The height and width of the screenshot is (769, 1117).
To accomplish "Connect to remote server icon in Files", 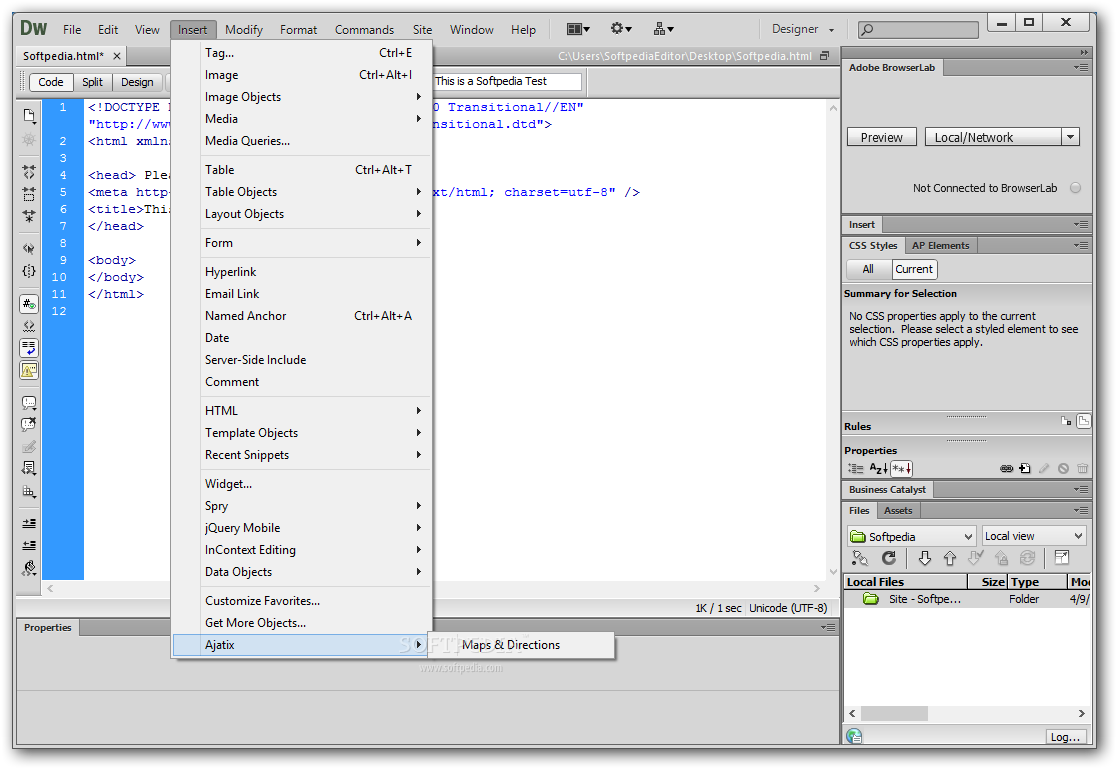I will [861, 558].
